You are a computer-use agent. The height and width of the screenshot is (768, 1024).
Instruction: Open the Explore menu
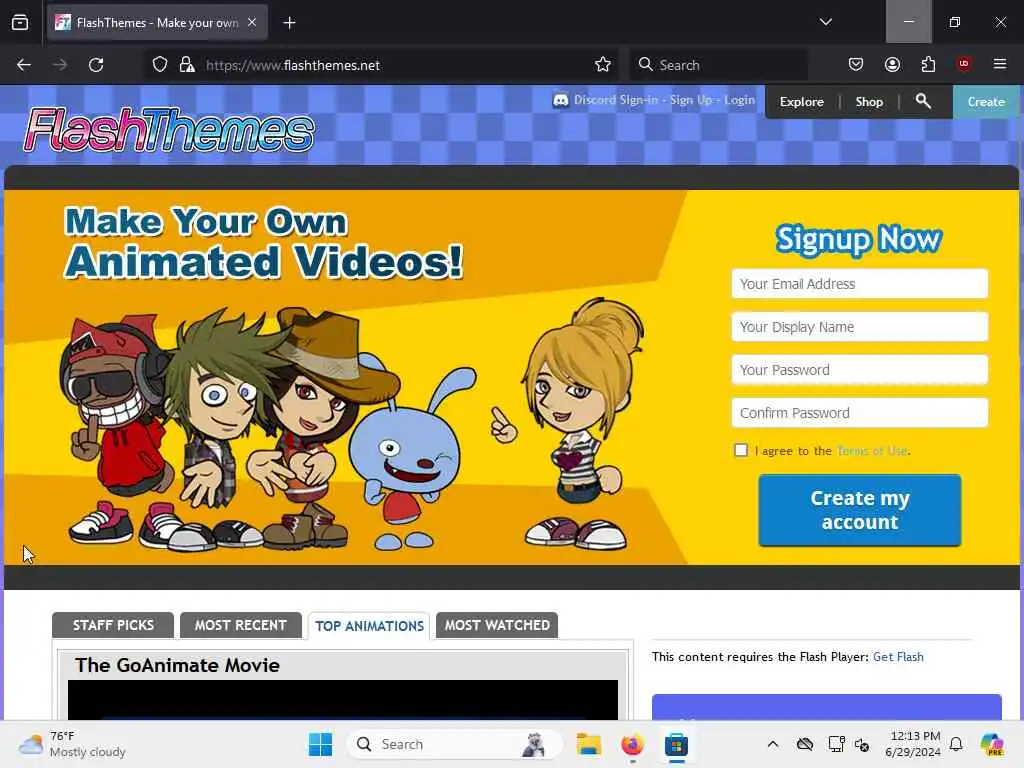tap(801, 102)
